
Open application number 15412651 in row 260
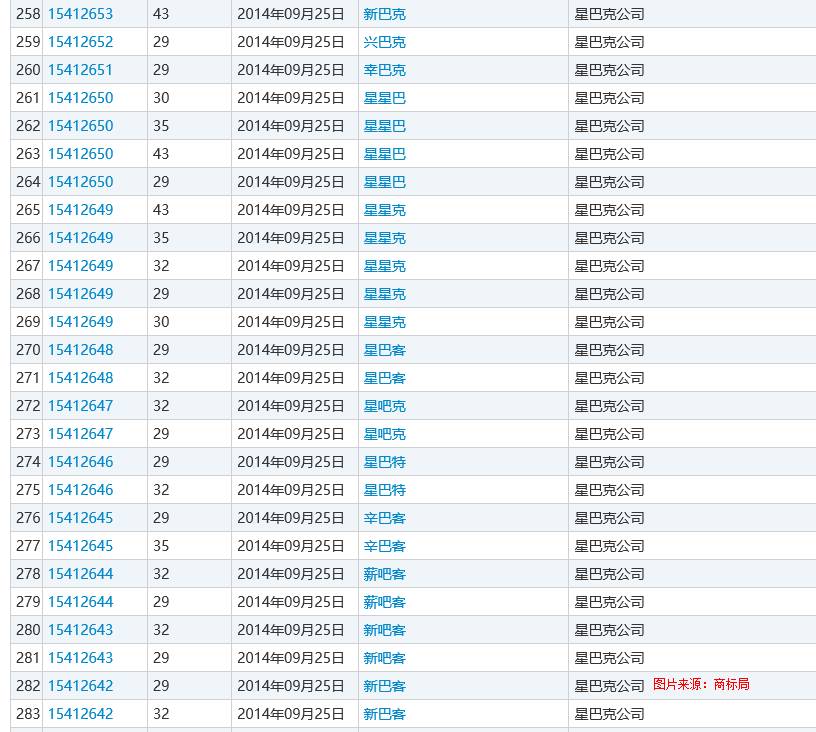[x=80, y=70]
